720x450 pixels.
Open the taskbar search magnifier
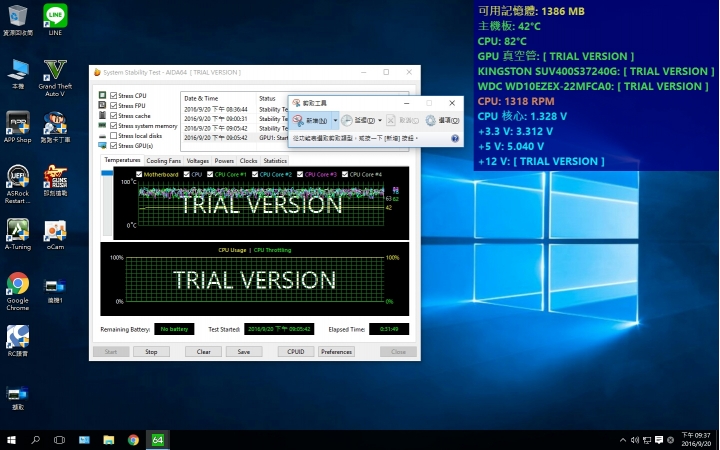35,440
